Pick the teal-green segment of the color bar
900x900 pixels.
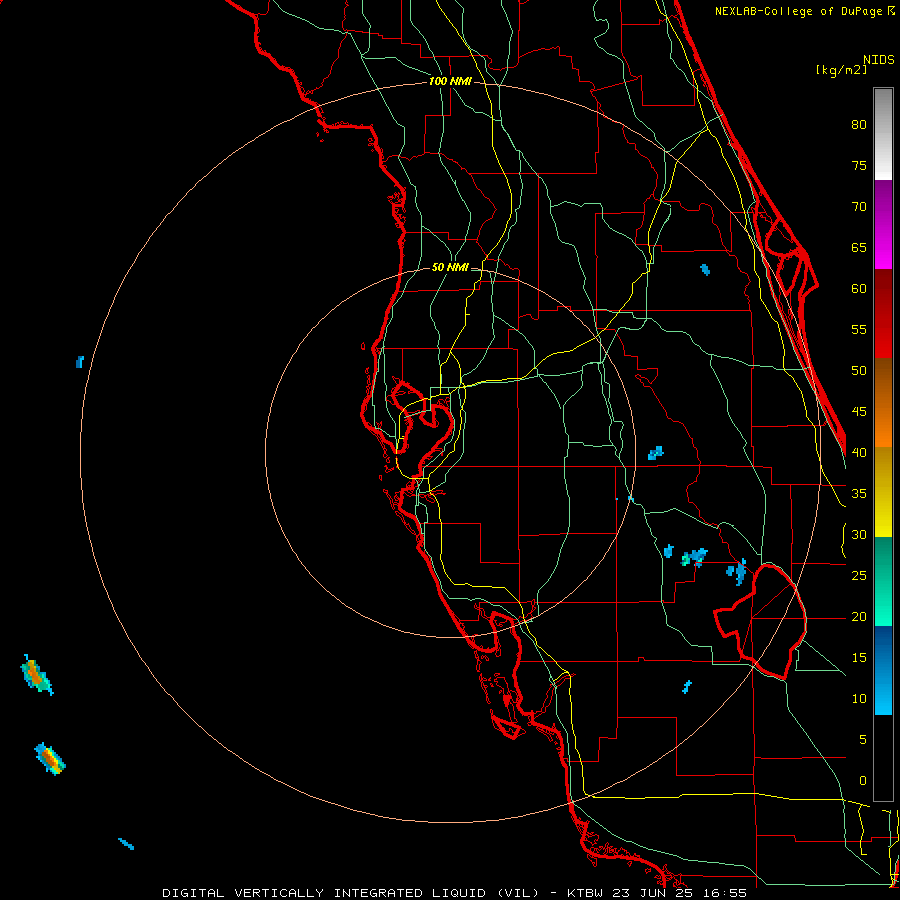[883, 581]
